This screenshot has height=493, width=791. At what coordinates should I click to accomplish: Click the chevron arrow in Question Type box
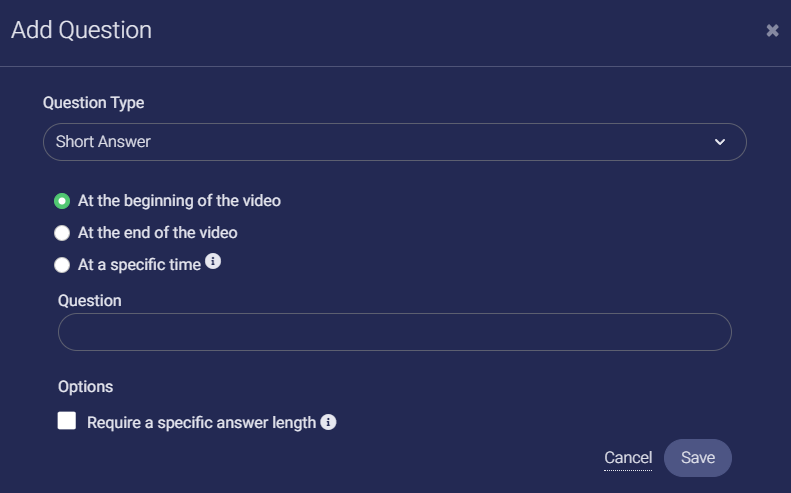(720, 142)
